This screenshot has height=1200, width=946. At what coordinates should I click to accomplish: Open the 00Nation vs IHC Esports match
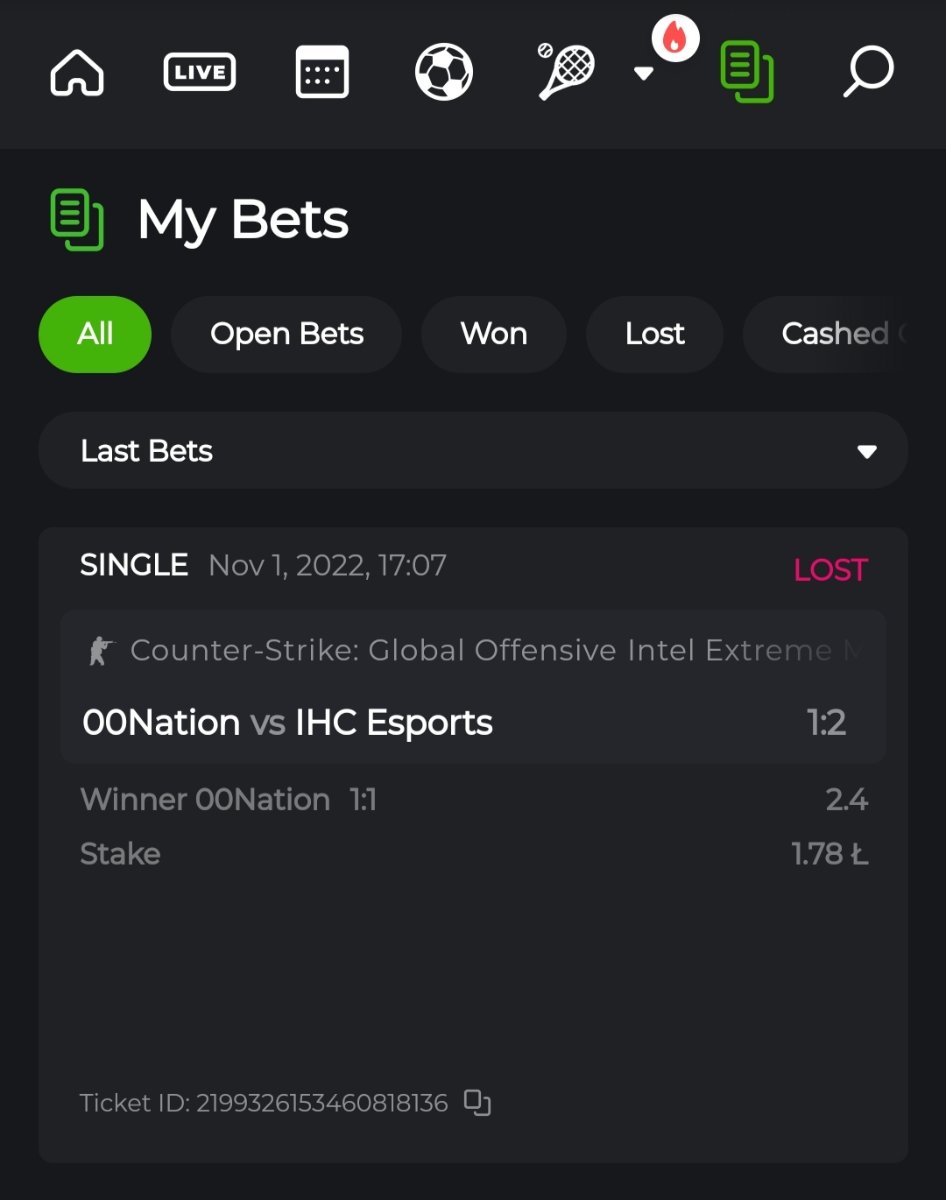click(288, 723)
